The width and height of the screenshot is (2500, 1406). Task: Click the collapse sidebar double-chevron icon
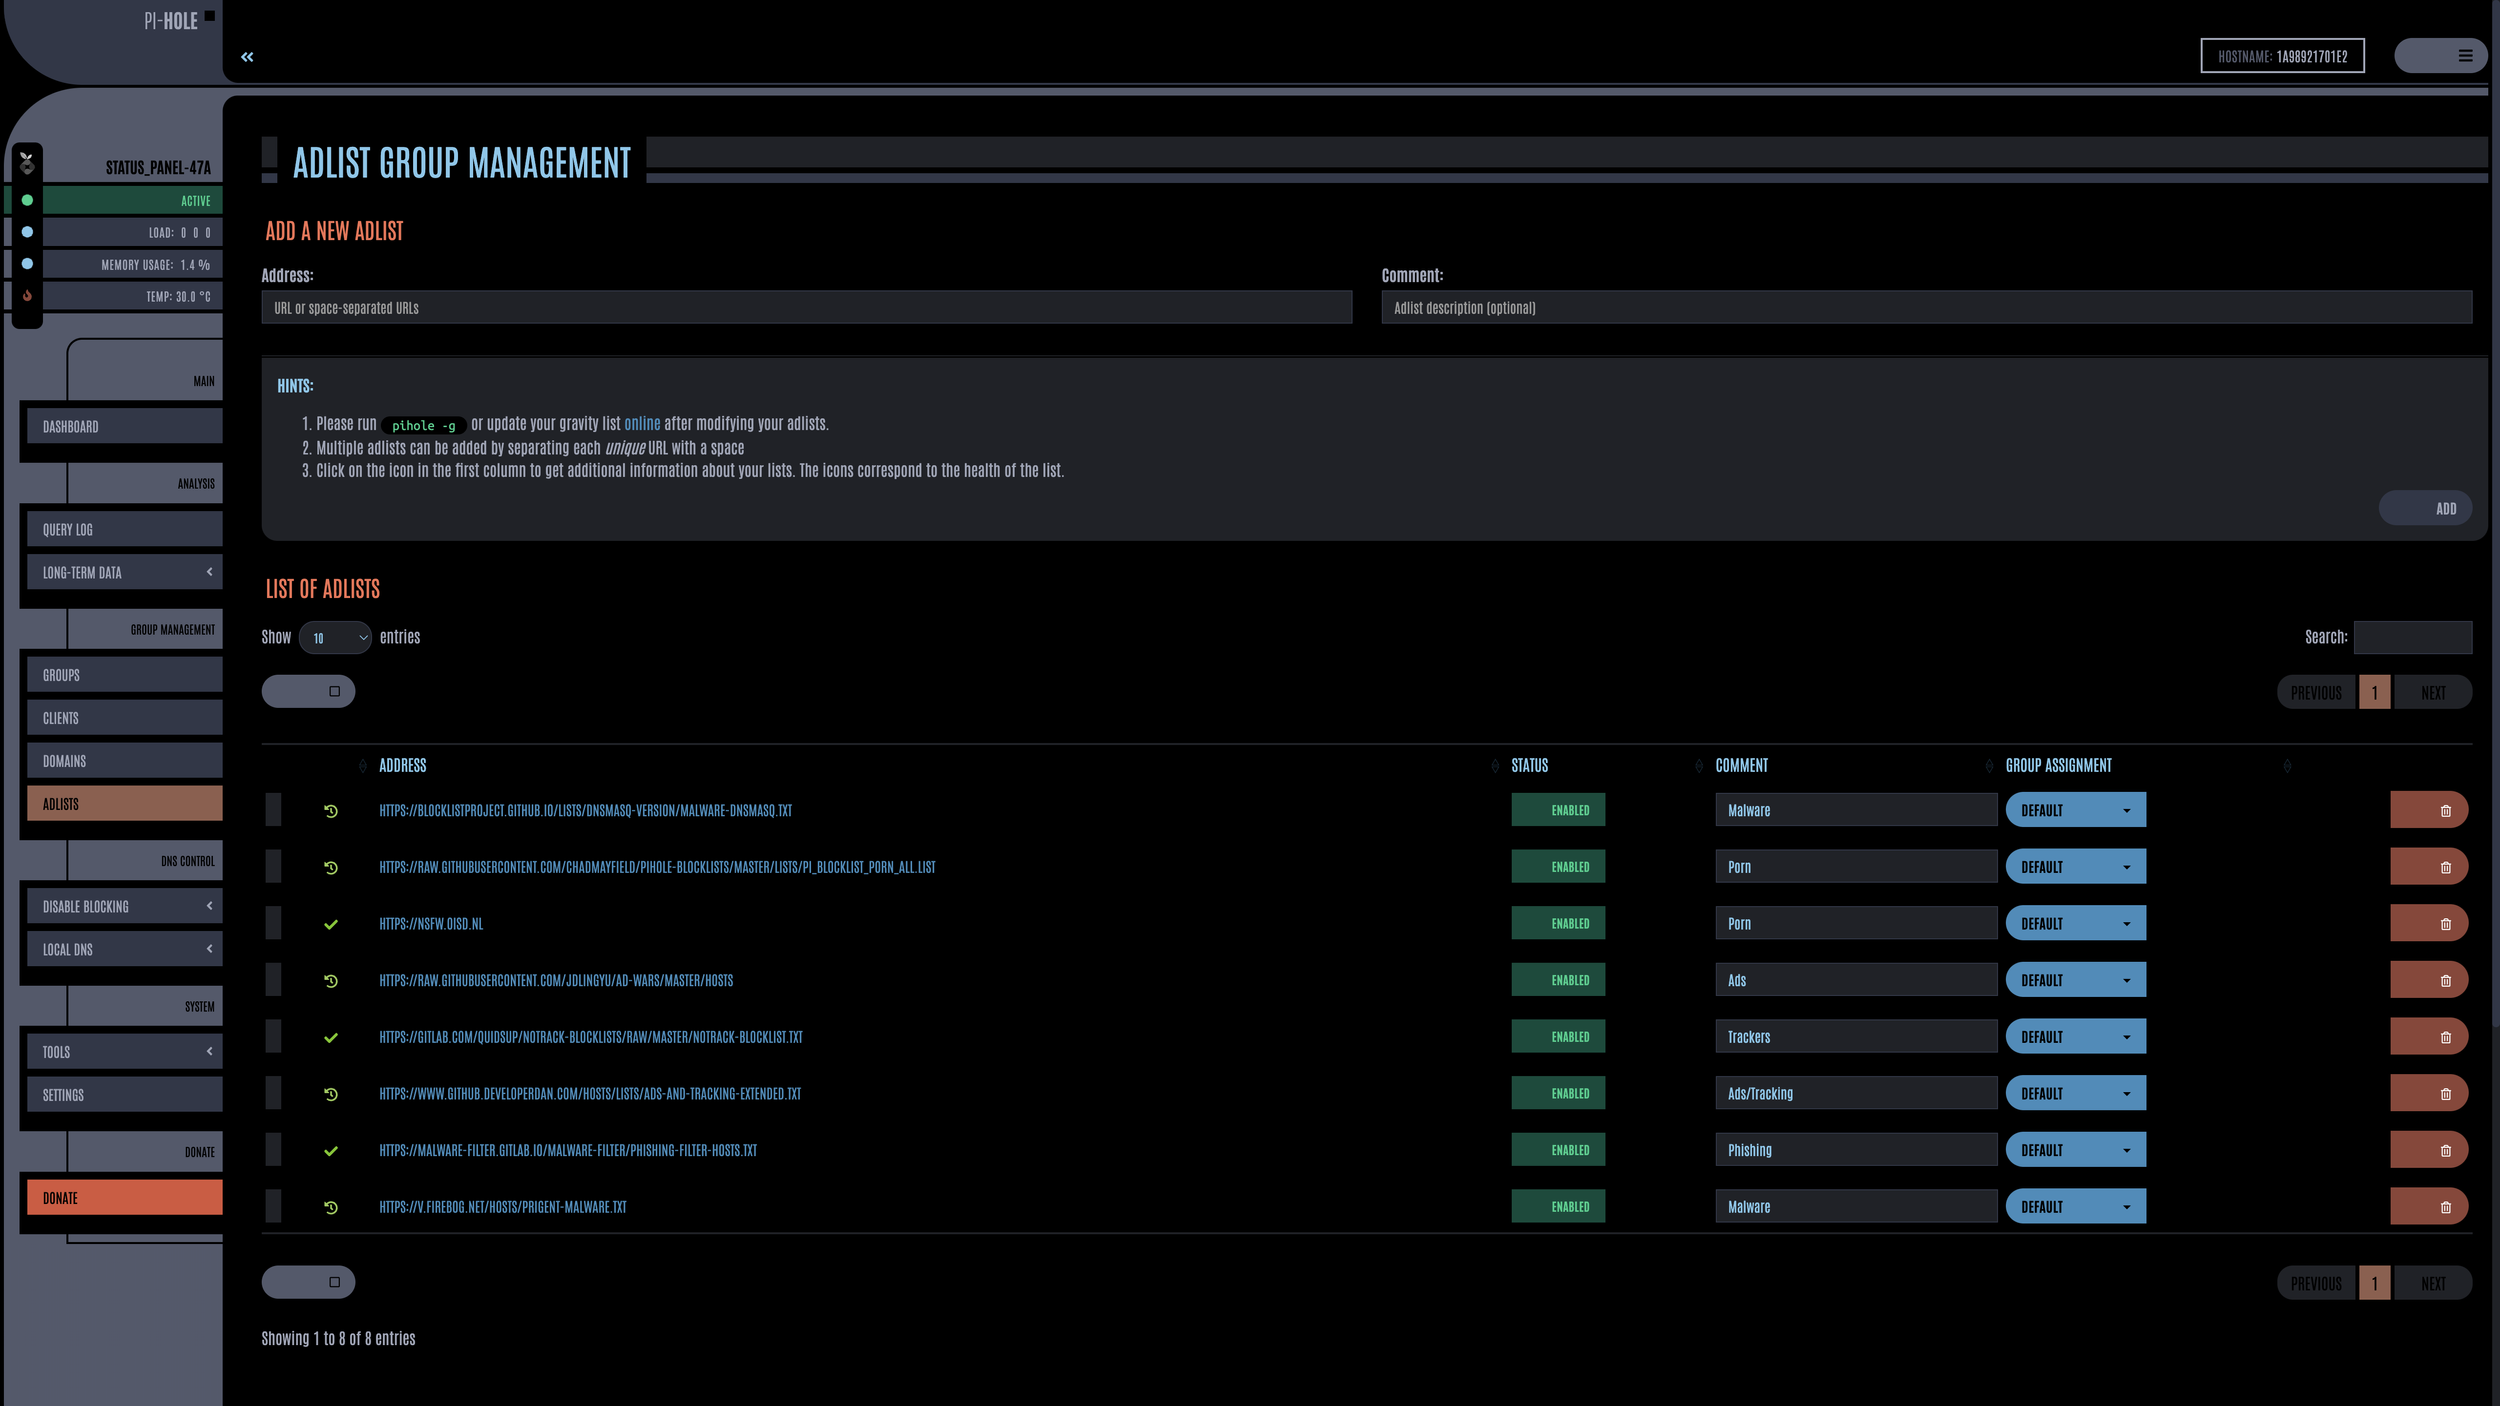click(247, 57)
